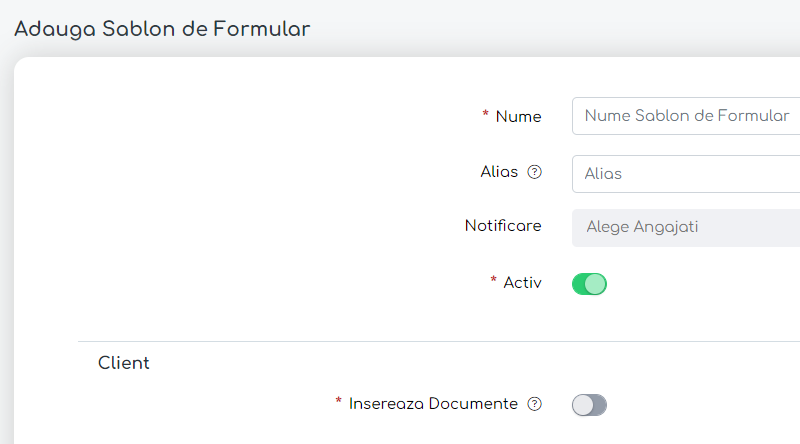Click into the Alias input field
Image resolution: width=800 pixels, height=444 pixels.
686,174
